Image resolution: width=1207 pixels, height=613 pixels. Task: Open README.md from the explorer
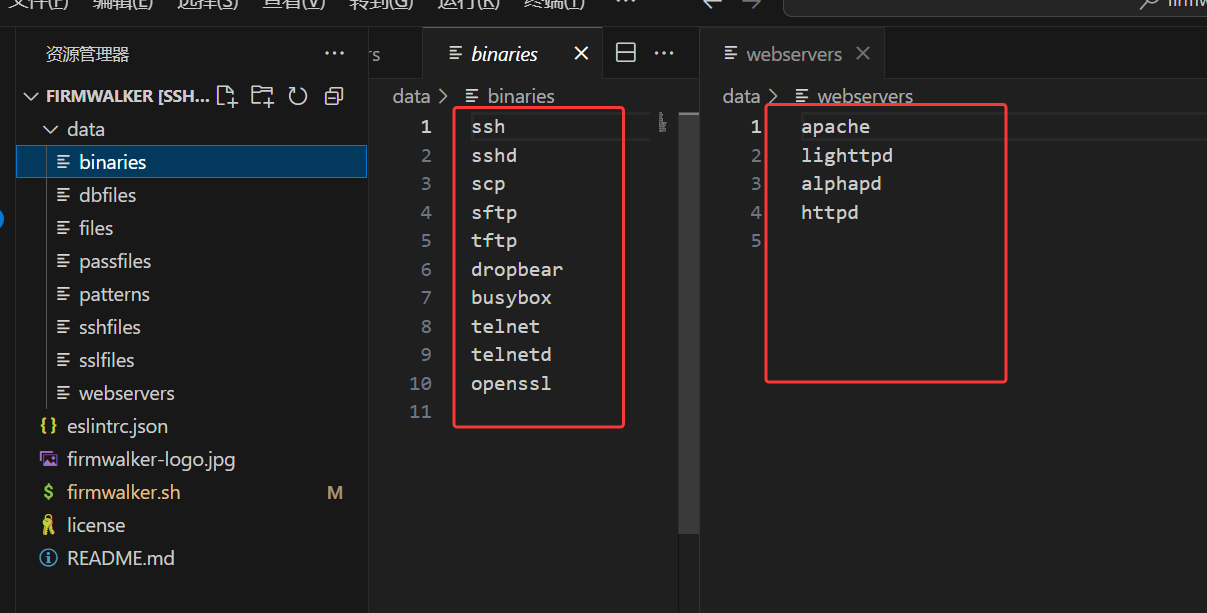pos(120,558)
